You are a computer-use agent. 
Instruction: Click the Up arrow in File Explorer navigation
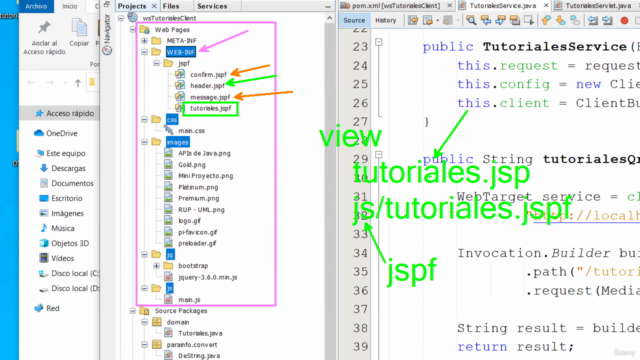click(78, 83)
